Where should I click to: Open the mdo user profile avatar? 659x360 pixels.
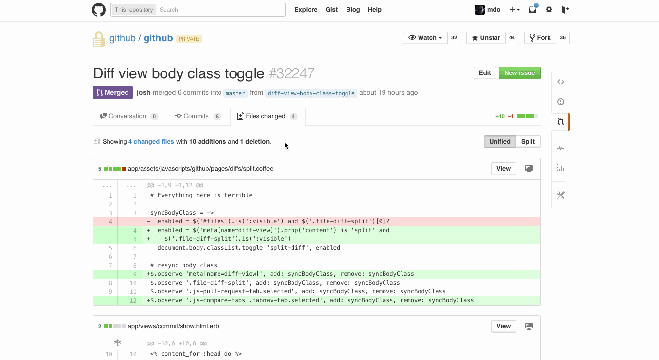[480, 10]
